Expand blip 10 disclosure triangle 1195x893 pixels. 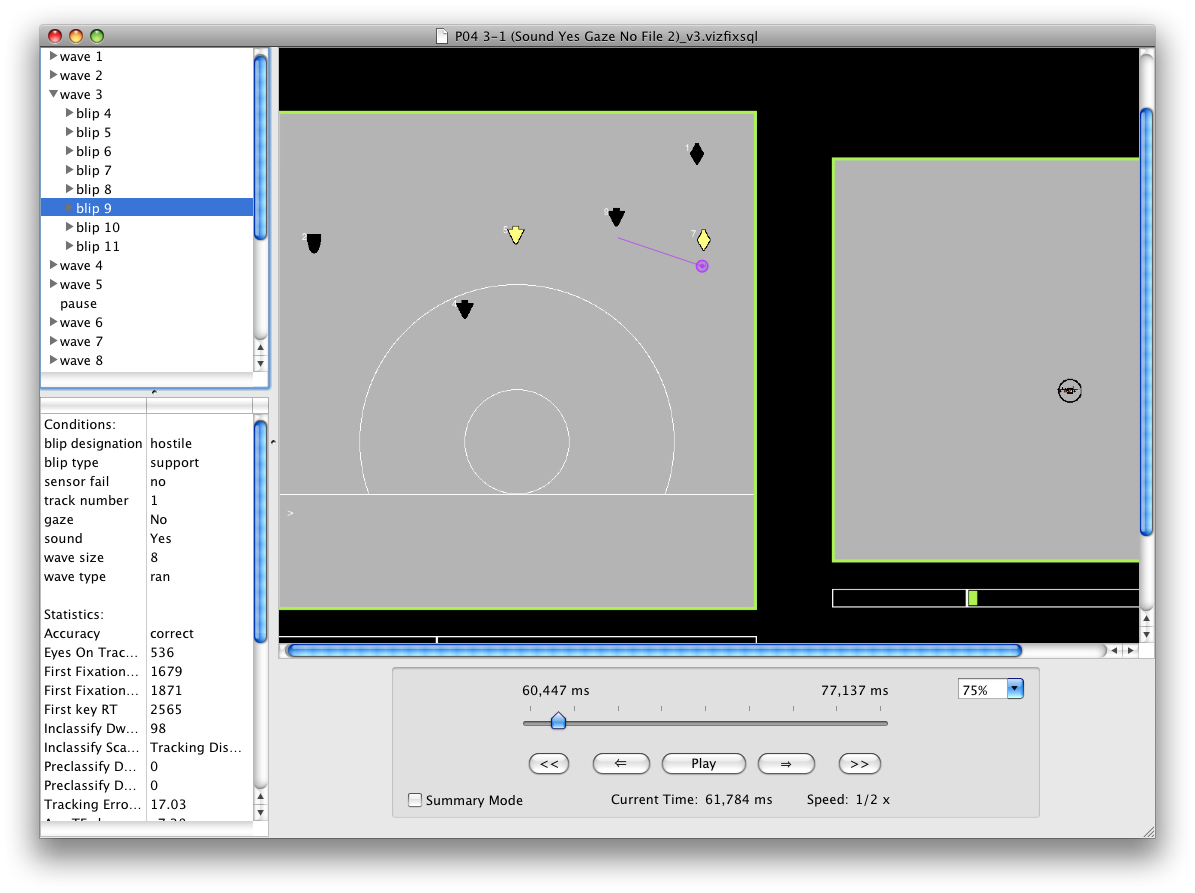(69, 227)
